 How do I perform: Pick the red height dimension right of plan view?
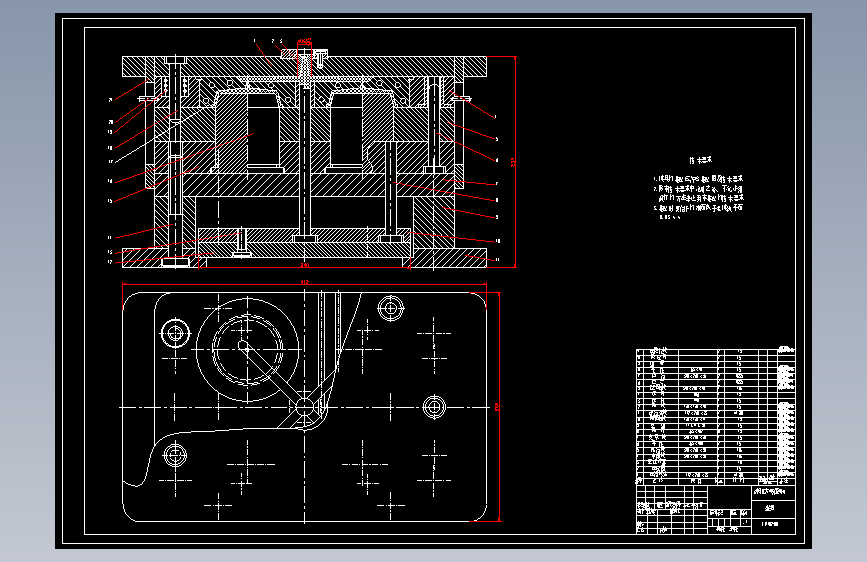click(498, 407)
